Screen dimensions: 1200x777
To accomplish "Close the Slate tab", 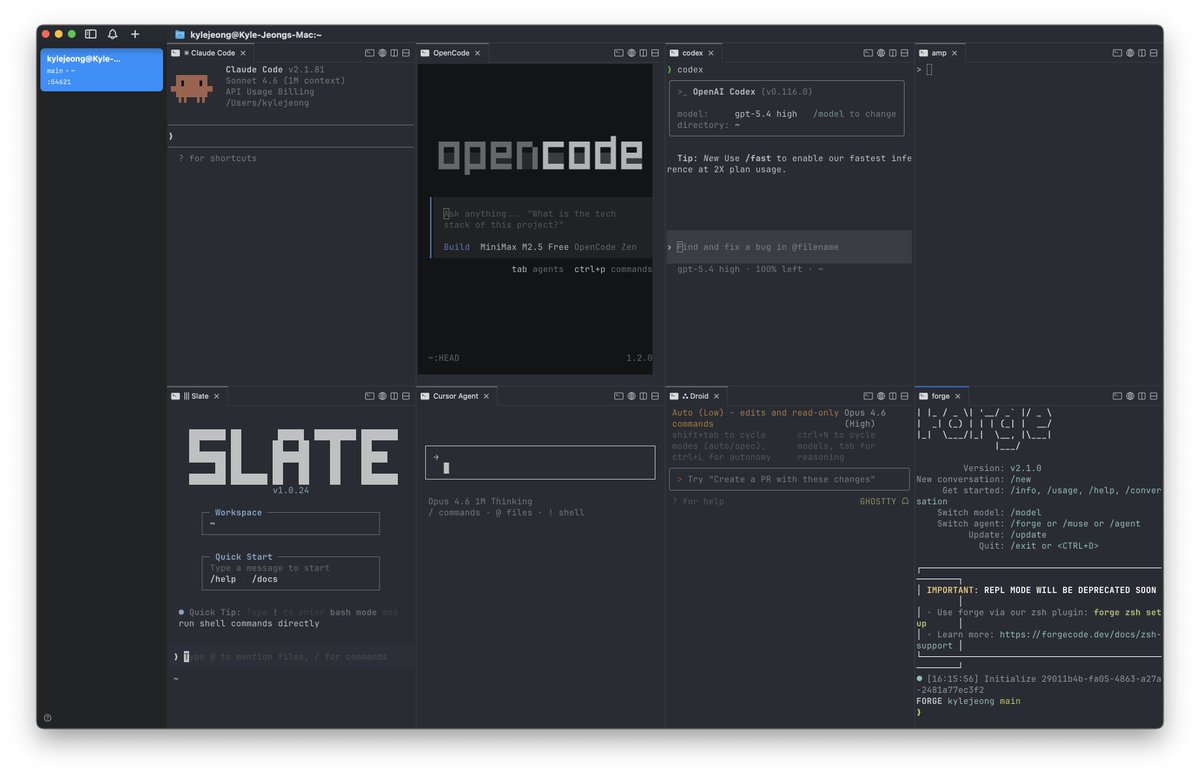I will point(217,396).
